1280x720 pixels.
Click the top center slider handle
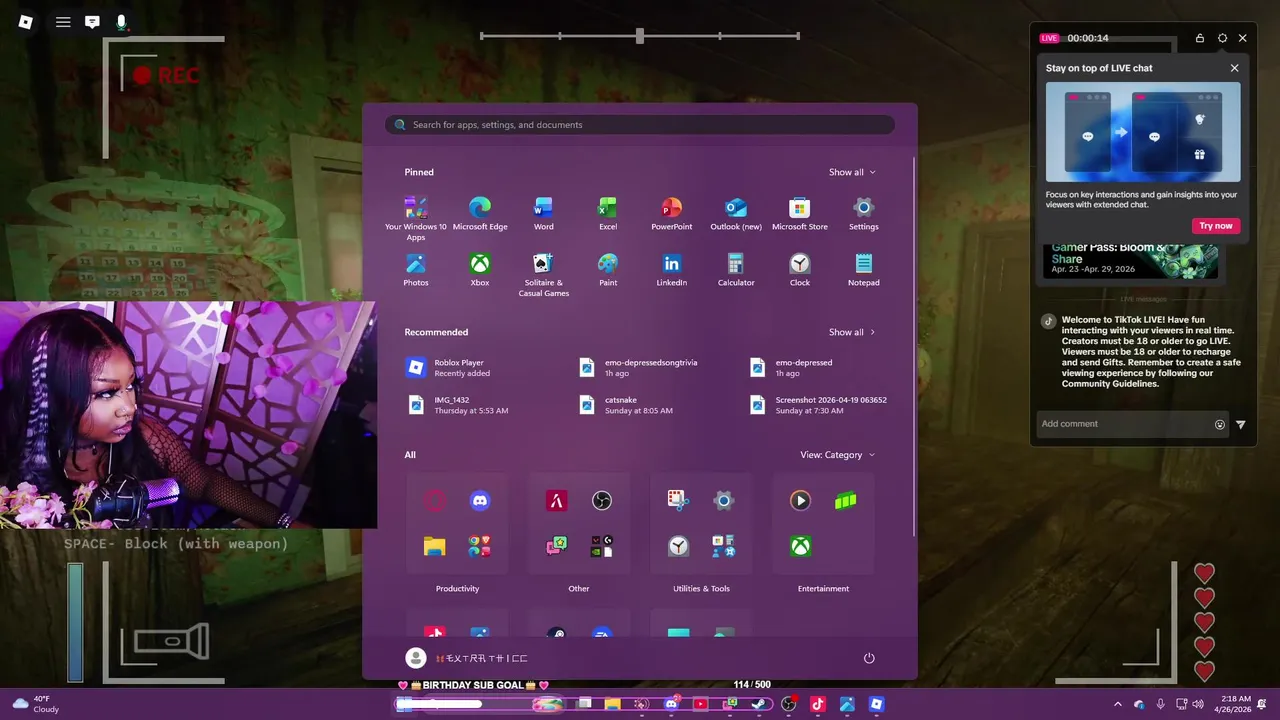[x=640, y=36]
